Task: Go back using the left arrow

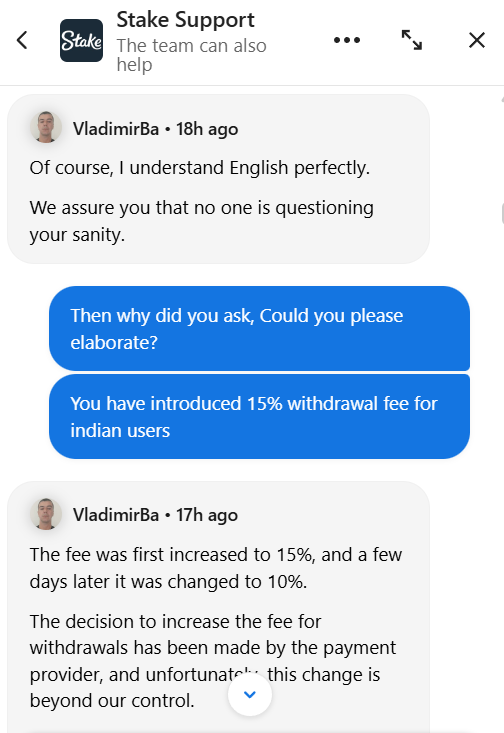Action: click(x=22, y=40)
